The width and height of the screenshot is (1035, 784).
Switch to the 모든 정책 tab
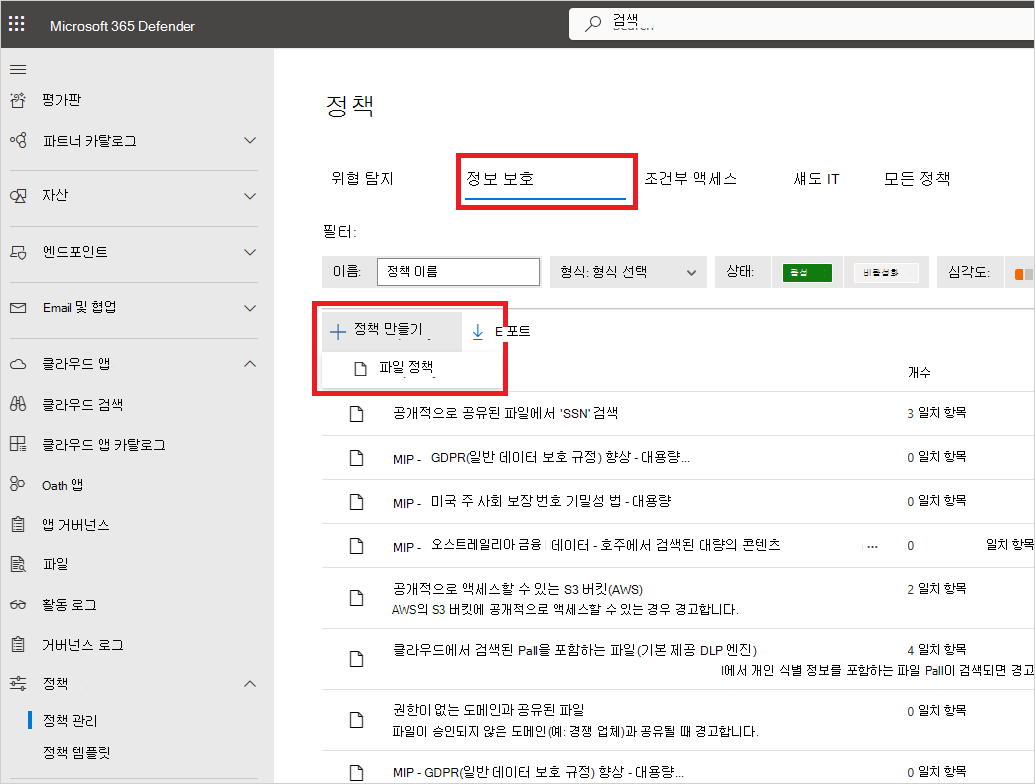916,179
